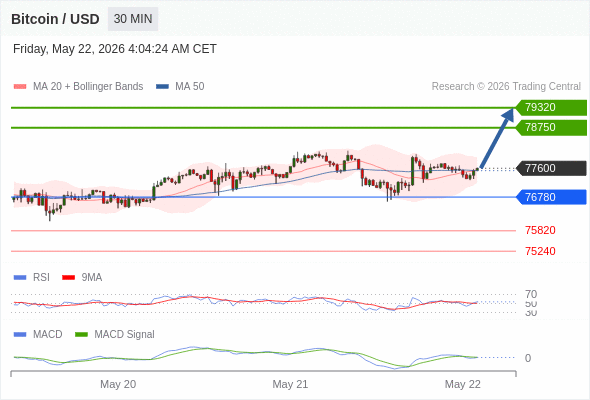Click the May 20 date axis label
This screenshot has width=590, height=400.
click(118, 384)
